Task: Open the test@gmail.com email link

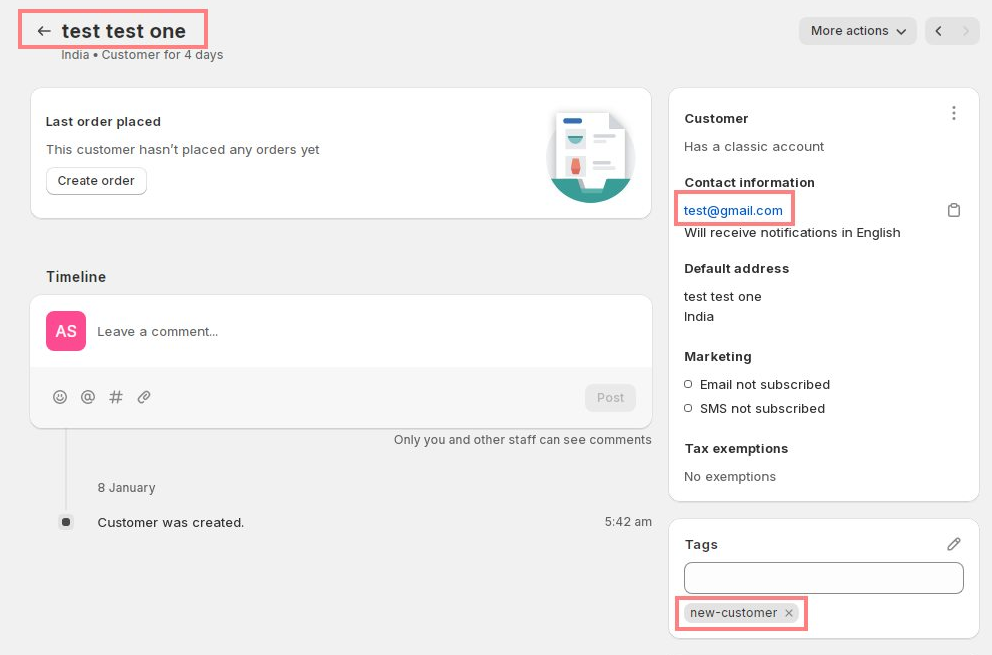Action: (733, 210)
